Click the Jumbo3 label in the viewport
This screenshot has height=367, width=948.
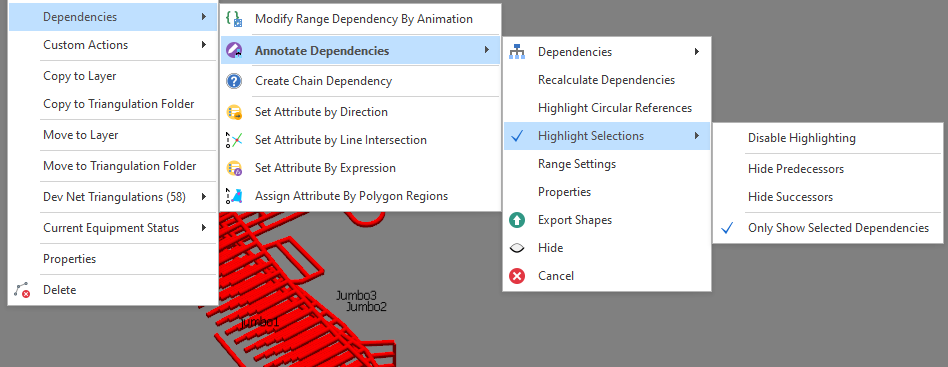pyautogui.click(x=357, y=296)
